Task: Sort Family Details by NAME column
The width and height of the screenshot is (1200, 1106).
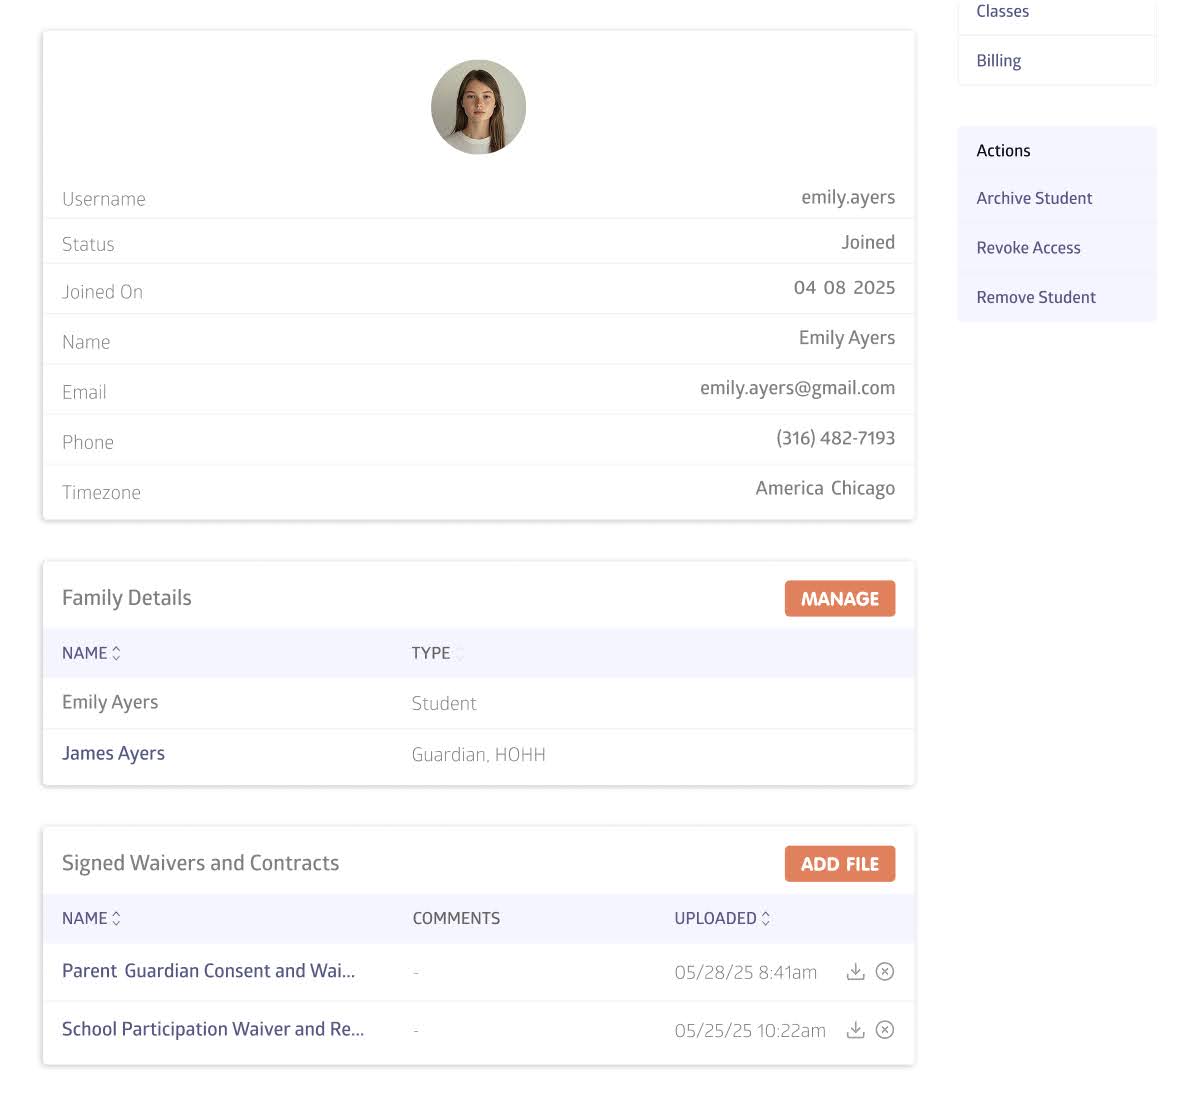Action: pos(91,653)
